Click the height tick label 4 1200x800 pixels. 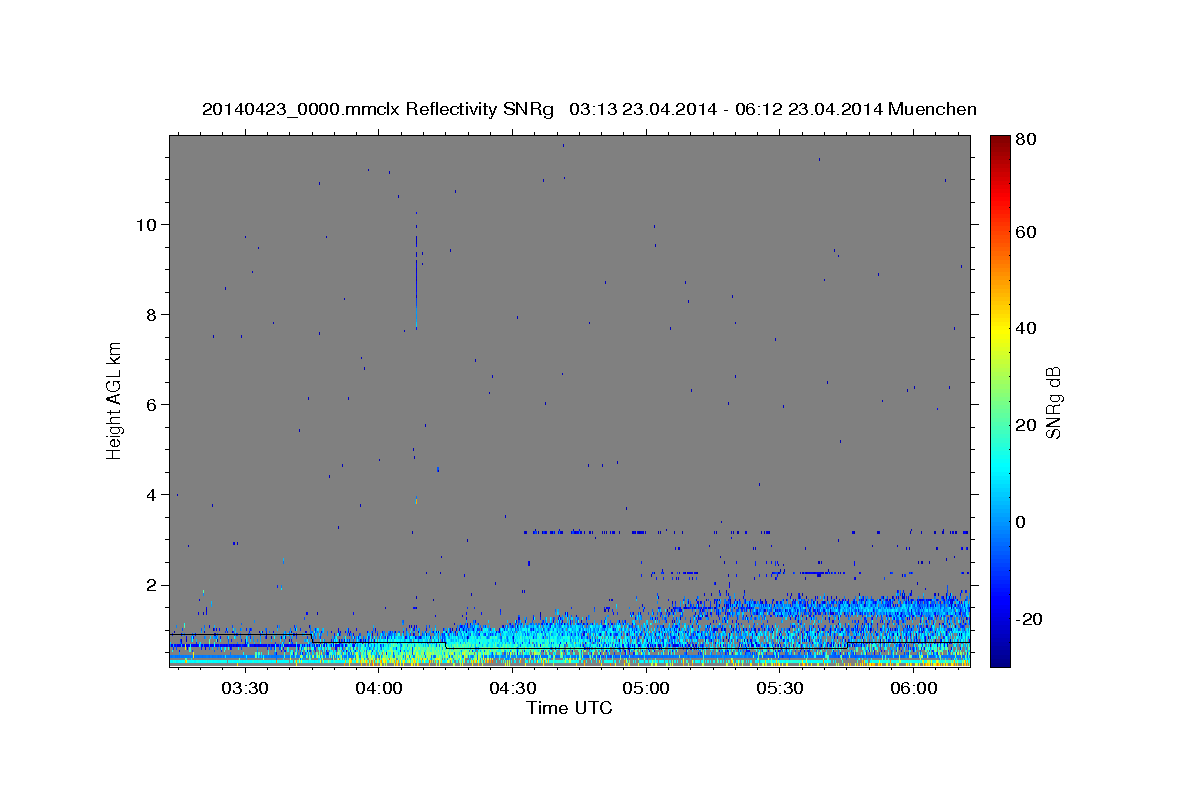click(x=151, y=494)
